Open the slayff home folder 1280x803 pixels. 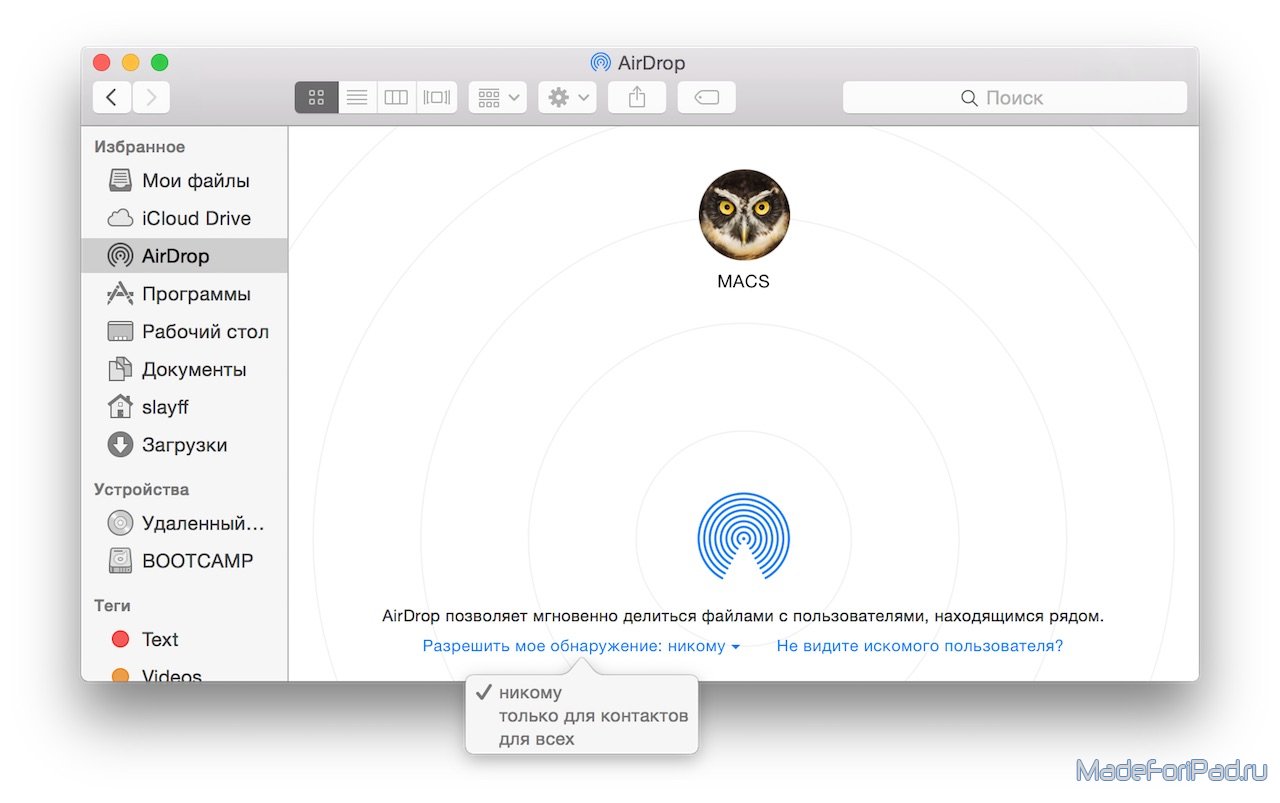click(184, 407)
